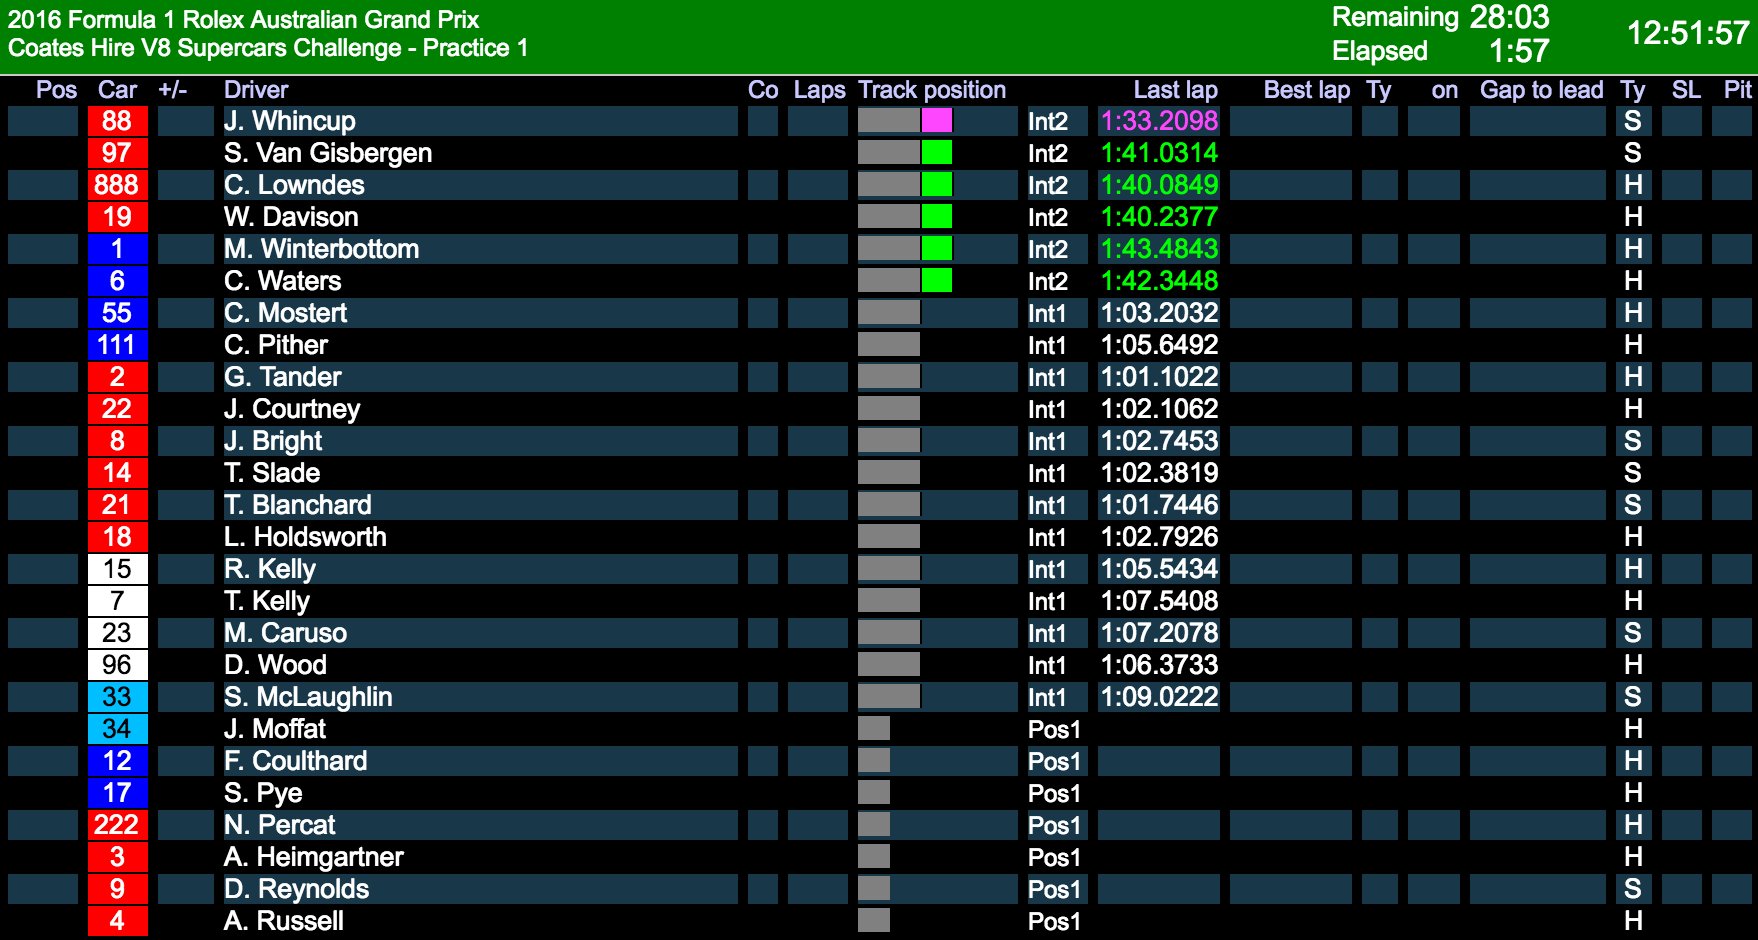
Task: Select driver S. Van Gisbergen
Action: point(328,153)
